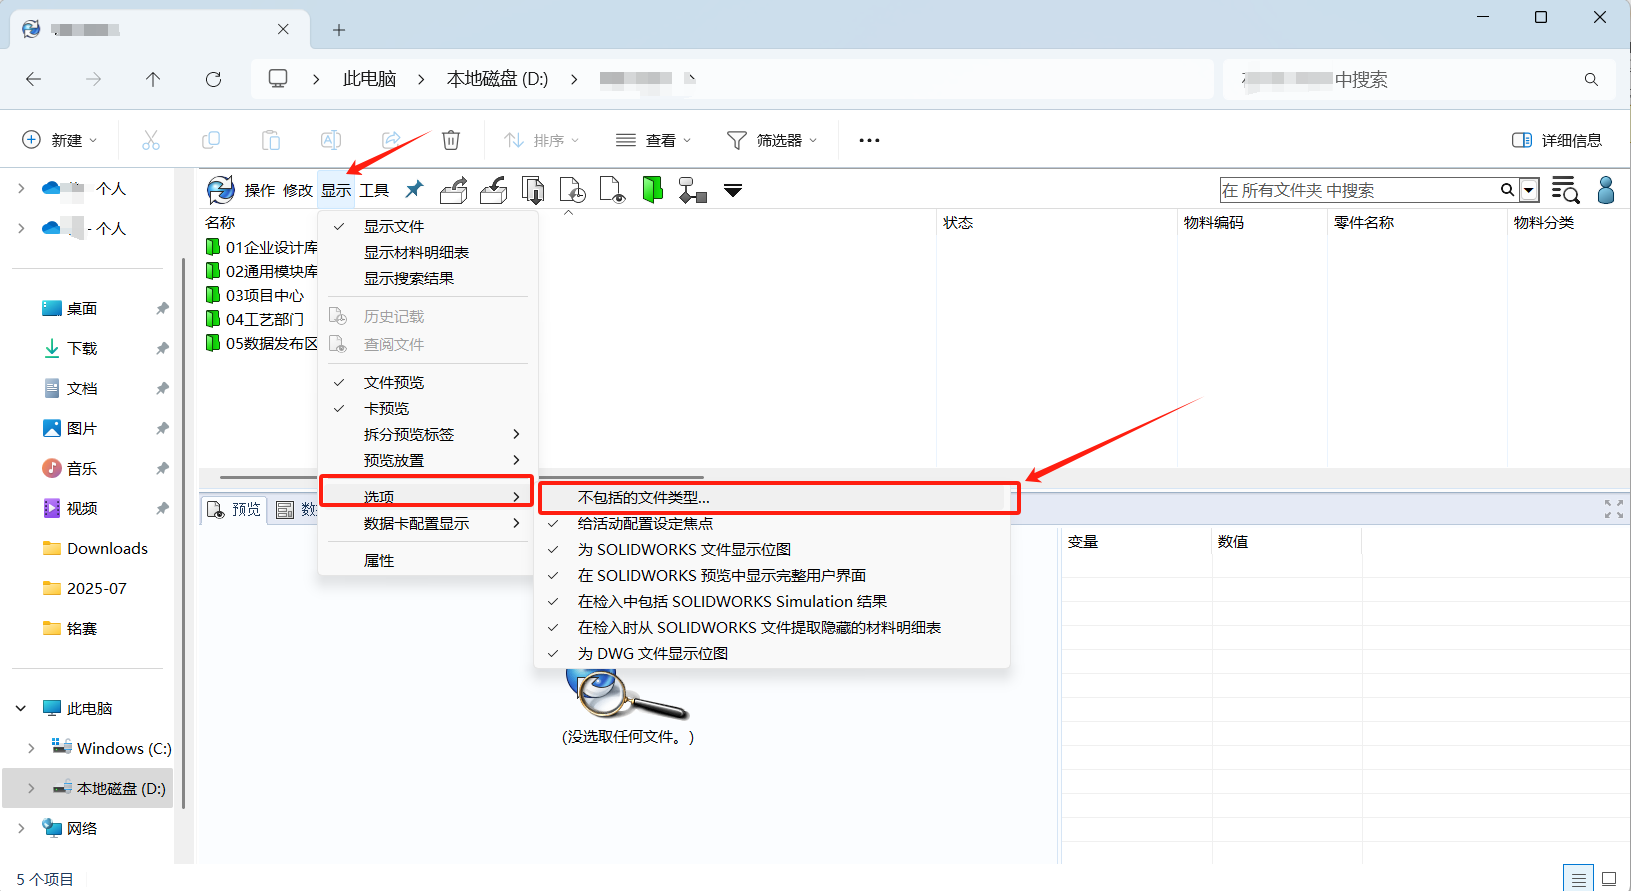1631x891 pixels.
Task: Click 此电脑 in the address breadcrumb
Action: [370, 79]
